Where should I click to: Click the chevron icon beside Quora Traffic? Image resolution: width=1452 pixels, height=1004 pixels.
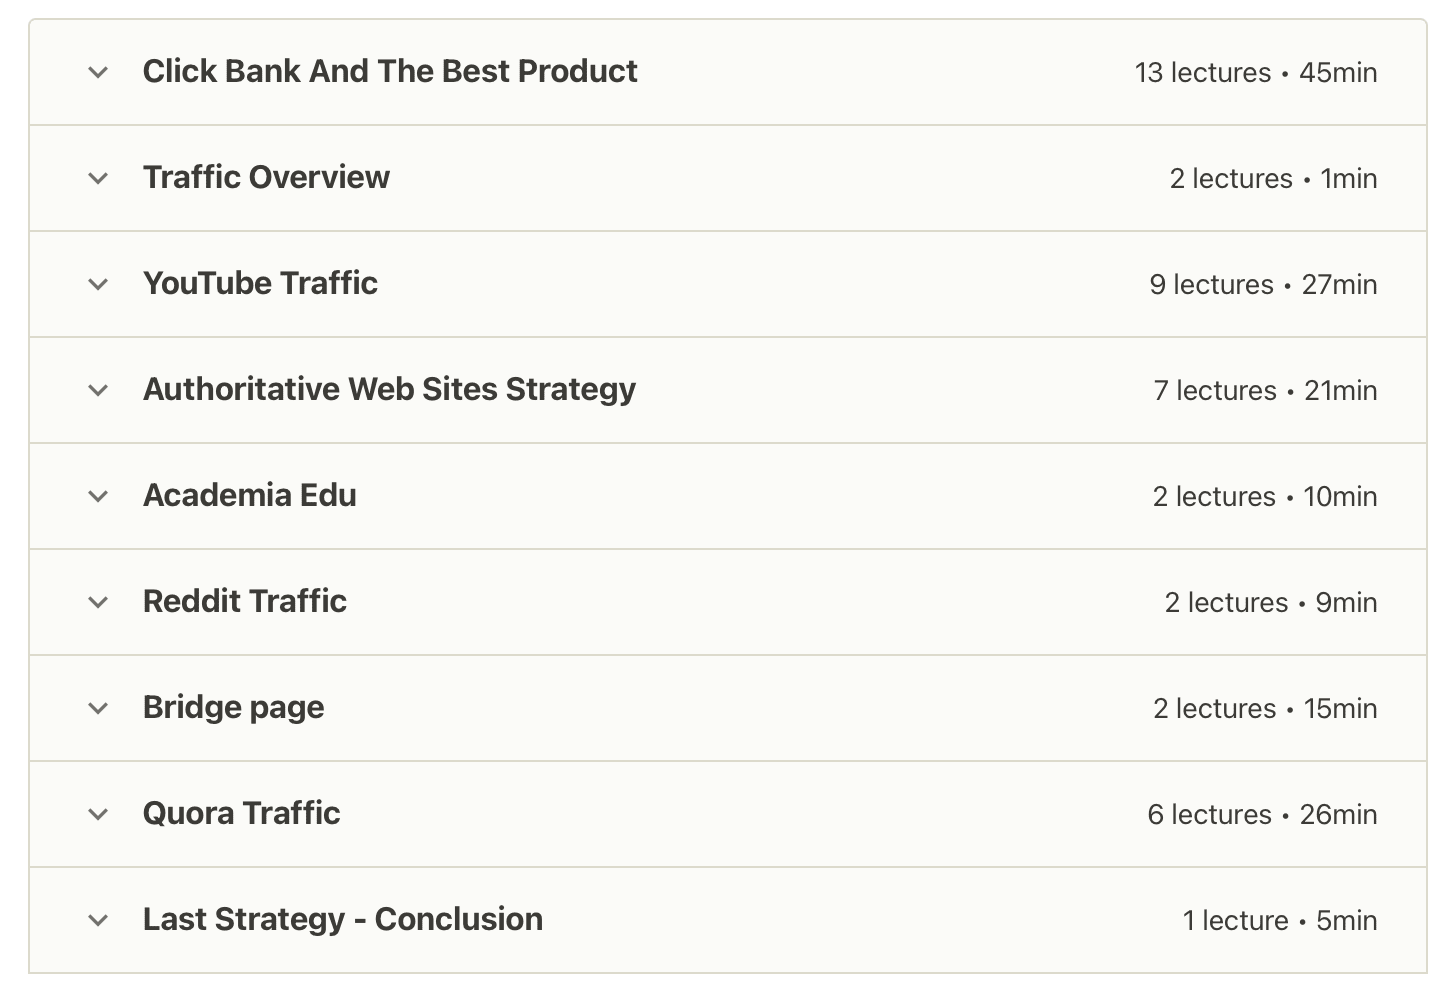tap(98, 814)
